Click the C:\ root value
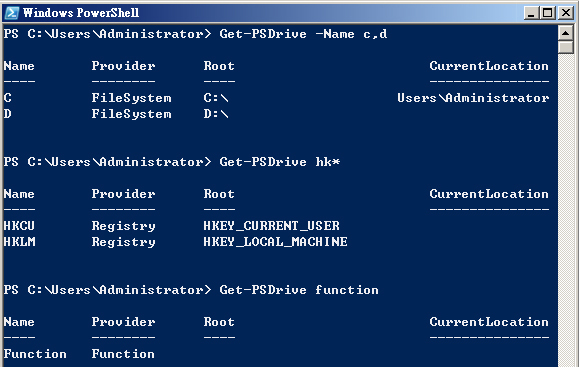 216,98
